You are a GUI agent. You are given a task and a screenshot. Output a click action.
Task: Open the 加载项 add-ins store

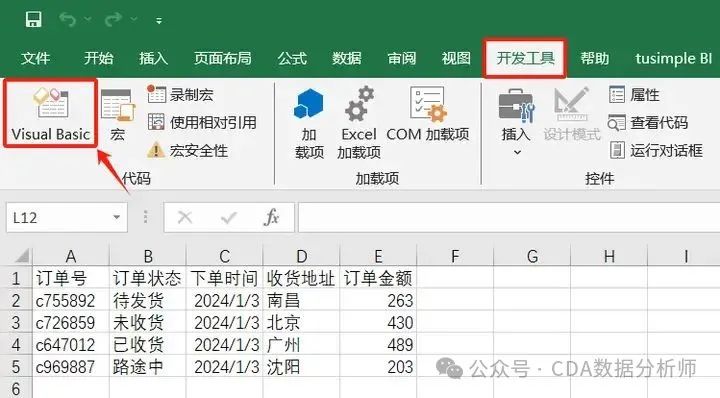[x=309, y=123]
